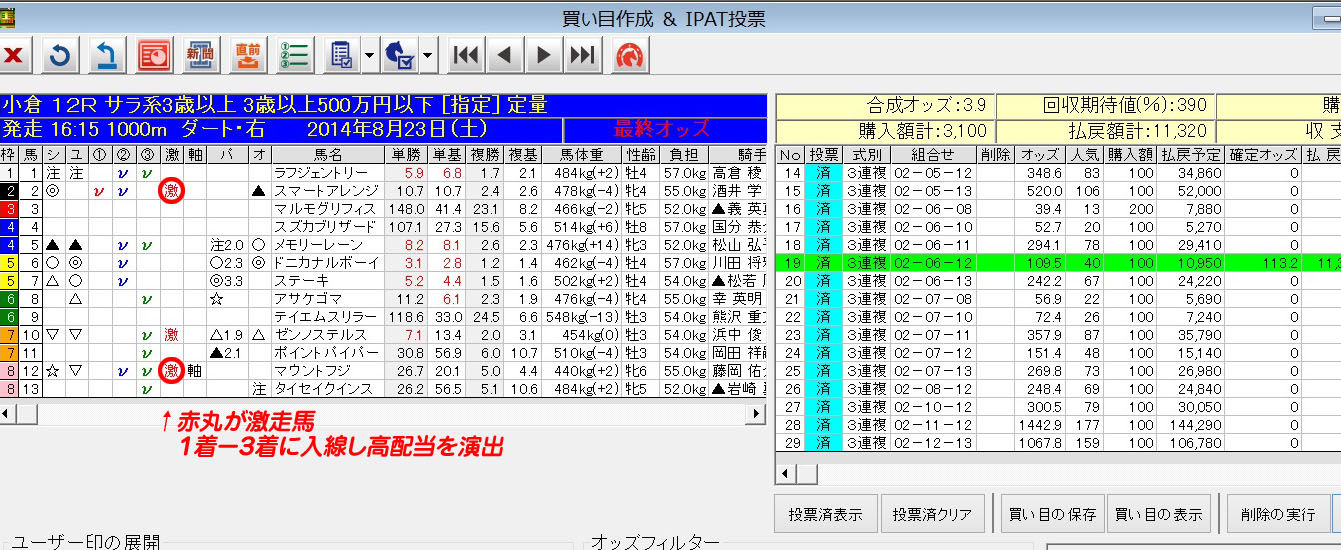
Task: Click odds value 1442.9 in bets table
Action: (x=1040, y=425)
